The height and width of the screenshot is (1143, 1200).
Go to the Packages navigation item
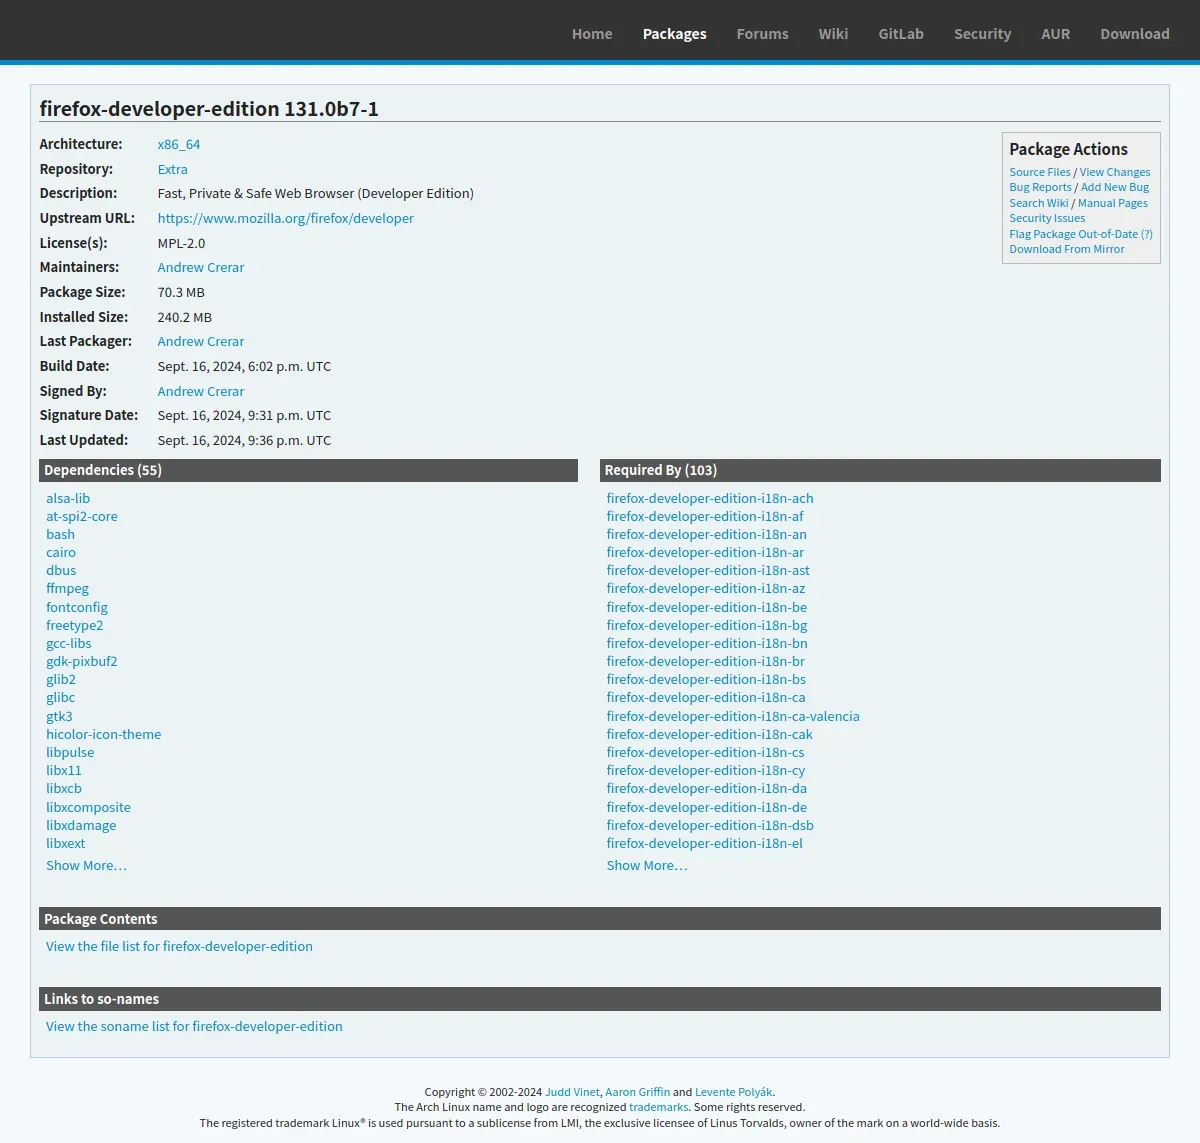[x=675, y=34]
